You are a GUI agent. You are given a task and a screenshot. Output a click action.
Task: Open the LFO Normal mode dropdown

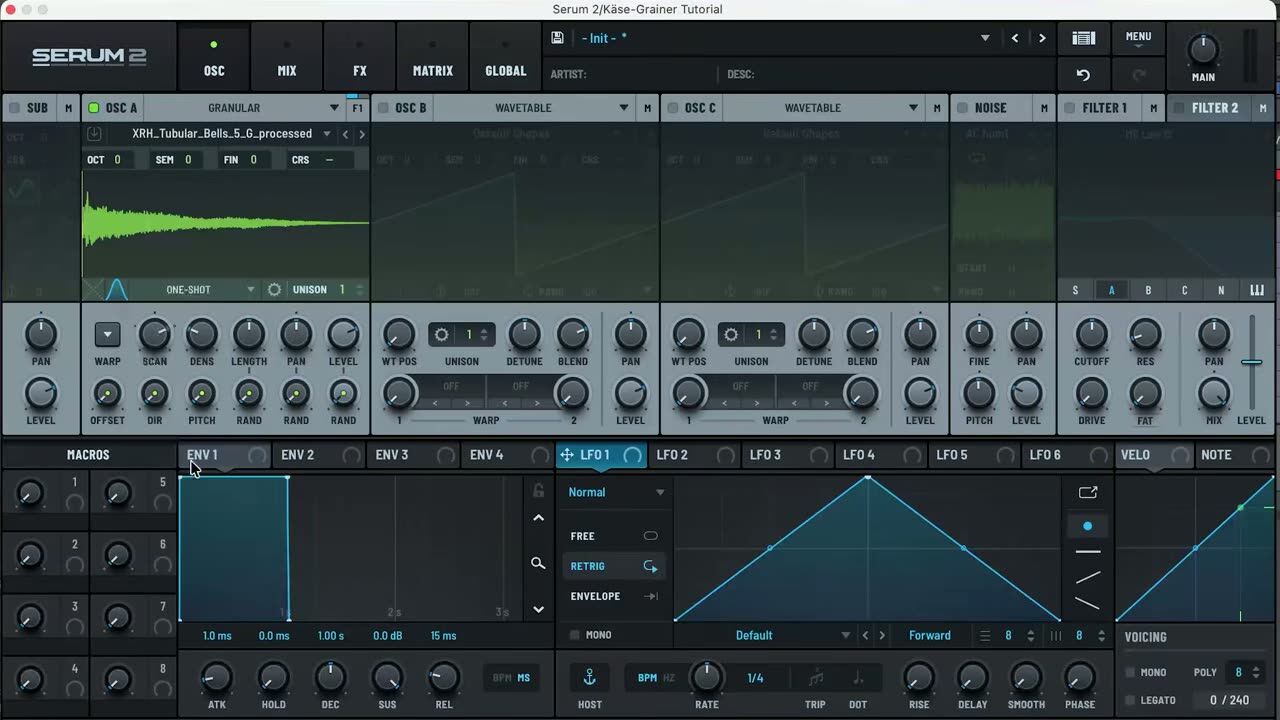[x=616, y=492]
